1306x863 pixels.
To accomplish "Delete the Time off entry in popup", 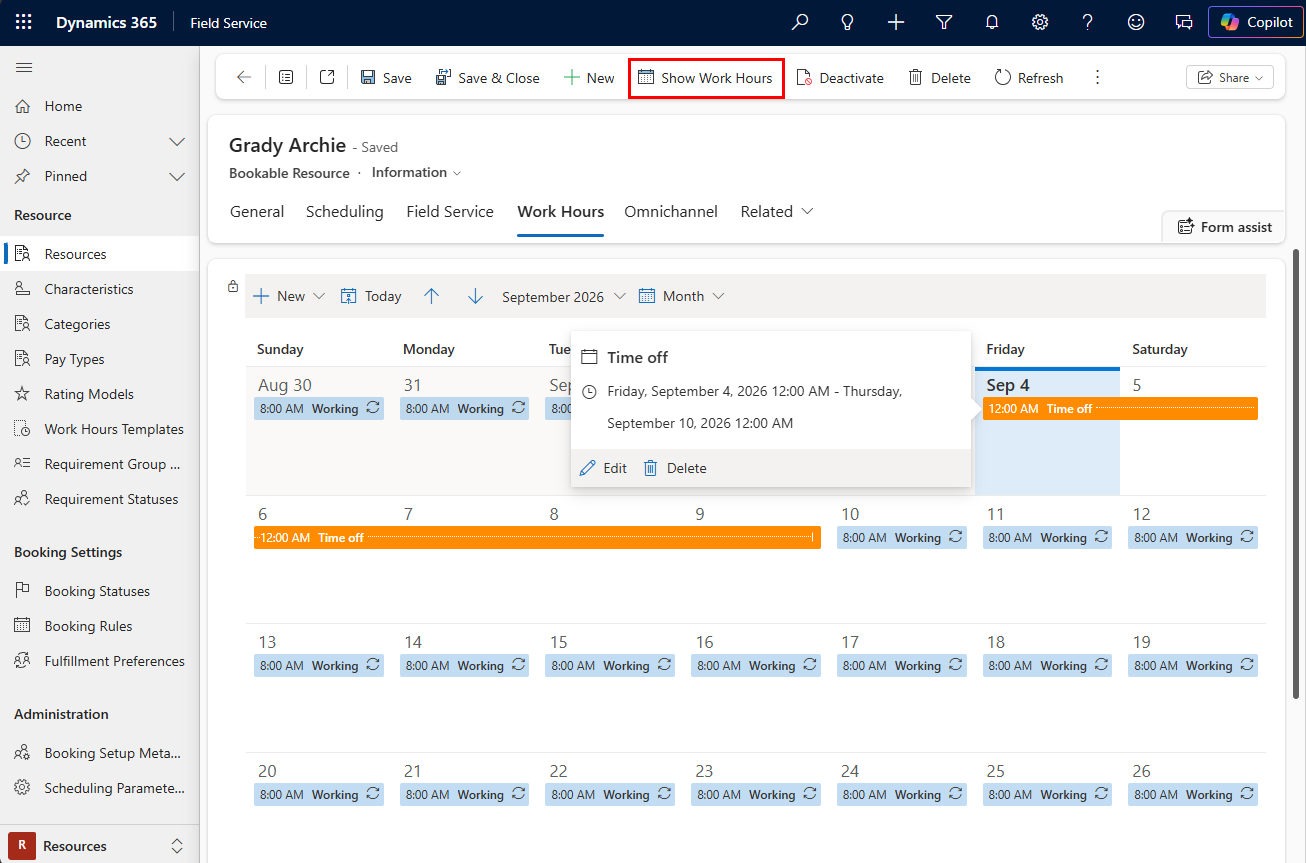I will pos(675,468).
